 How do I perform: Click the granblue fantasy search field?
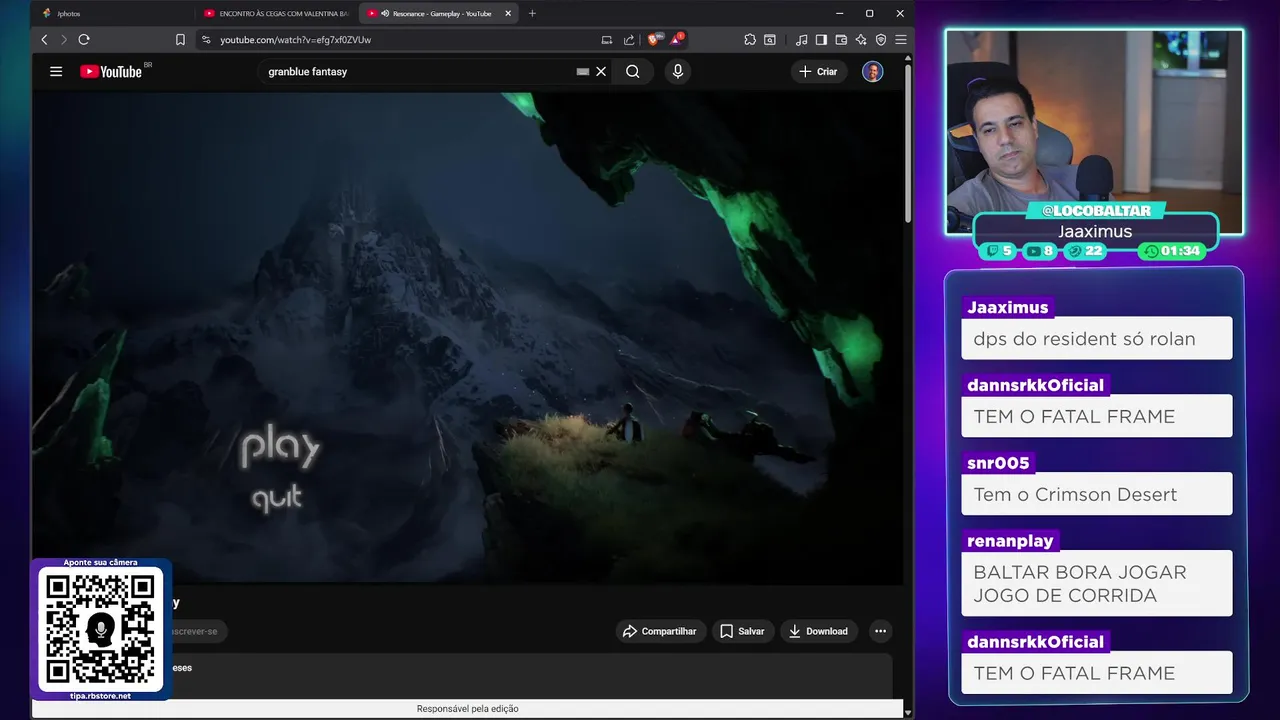pyautogui.click(x=418, y=71)
